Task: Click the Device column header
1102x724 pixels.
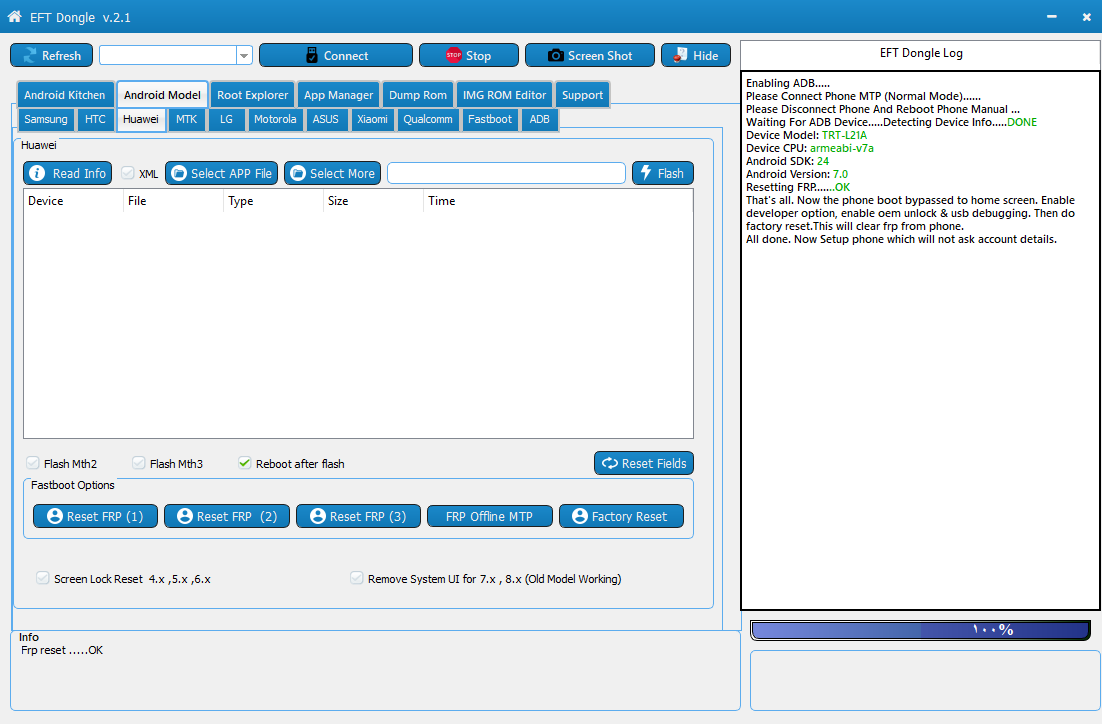Action: [x=73, y=201]
